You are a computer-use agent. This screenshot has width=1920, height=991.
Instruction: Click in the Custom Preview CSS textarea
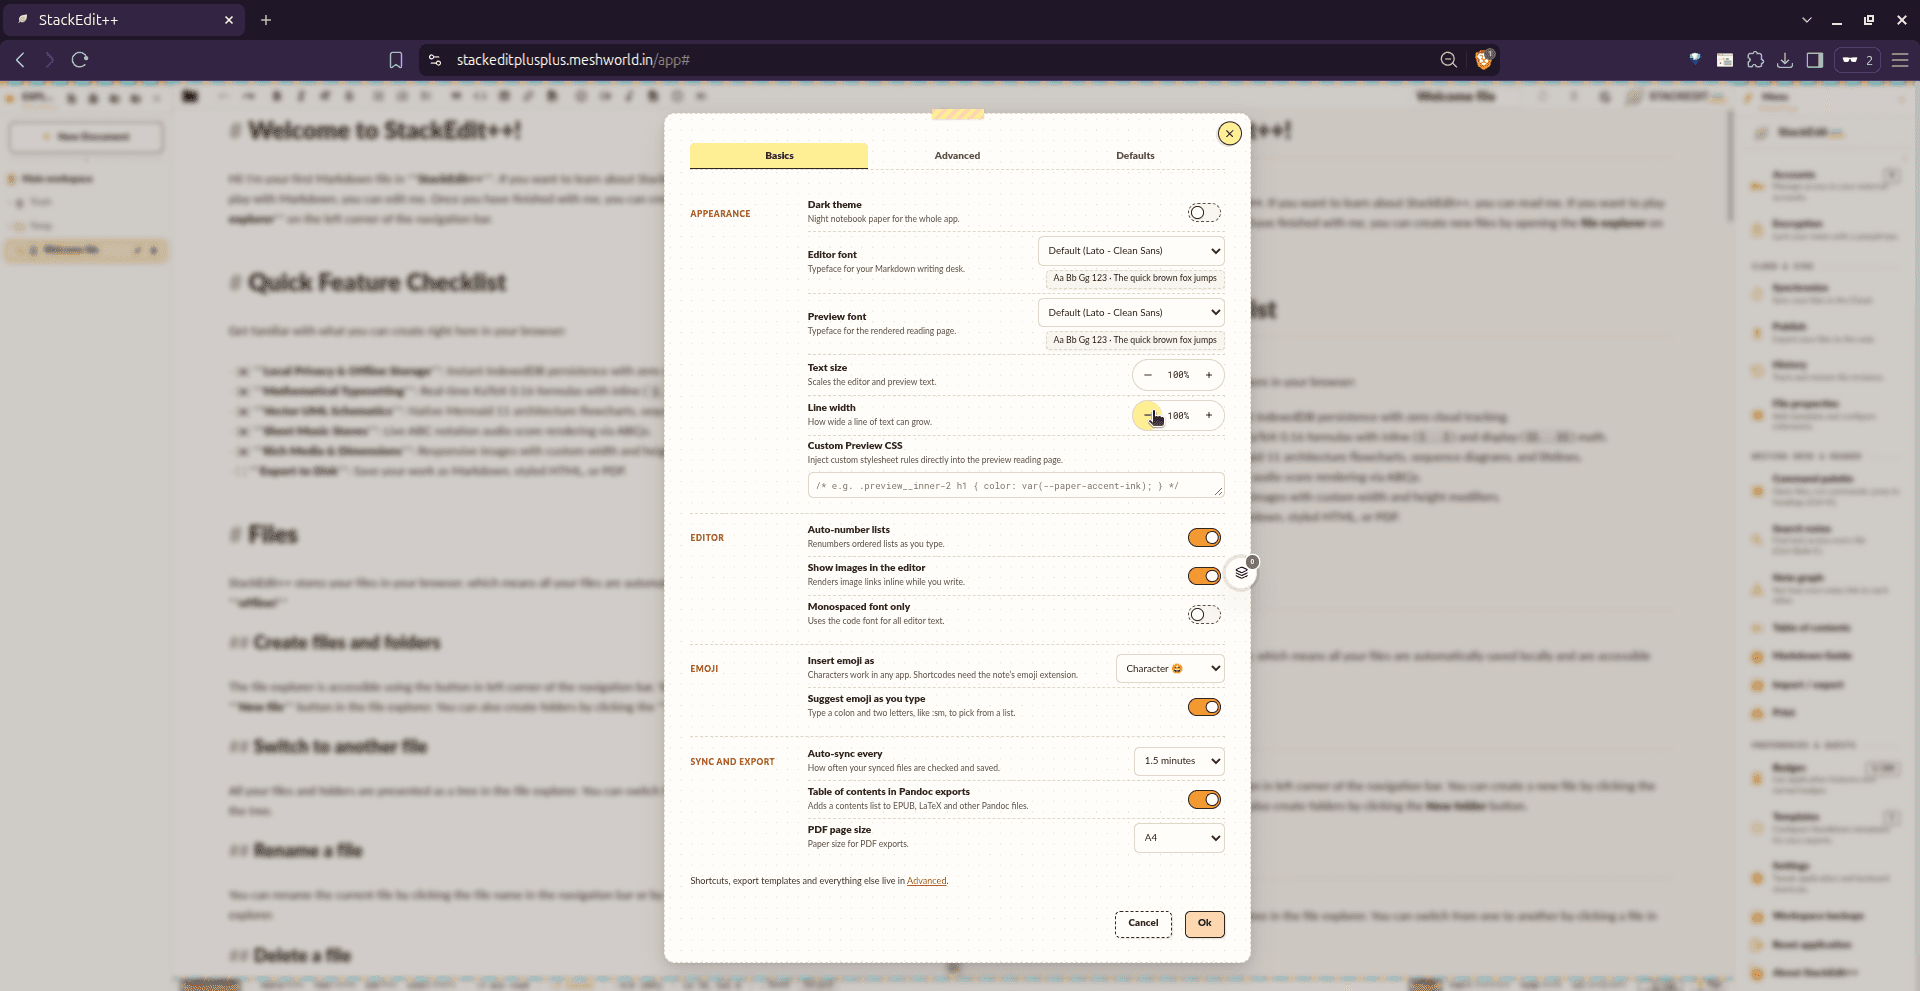pyautogui.click(x=1016, y=486)
